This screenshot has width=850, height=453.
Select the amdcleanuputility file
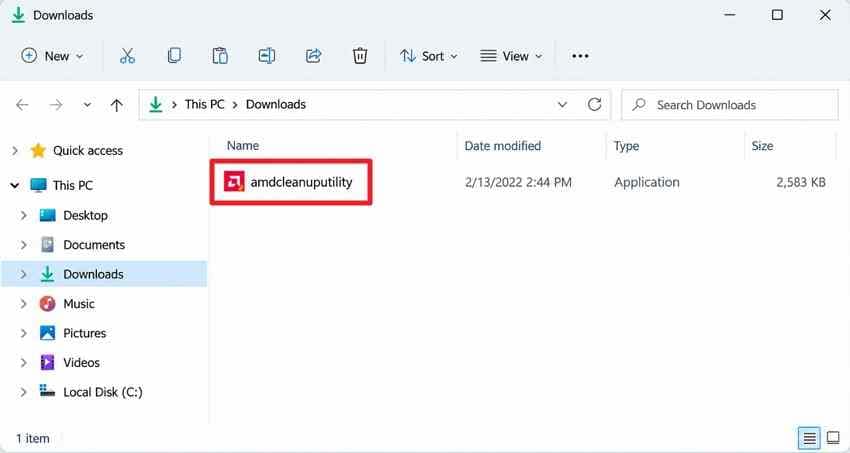coord(301,182)
